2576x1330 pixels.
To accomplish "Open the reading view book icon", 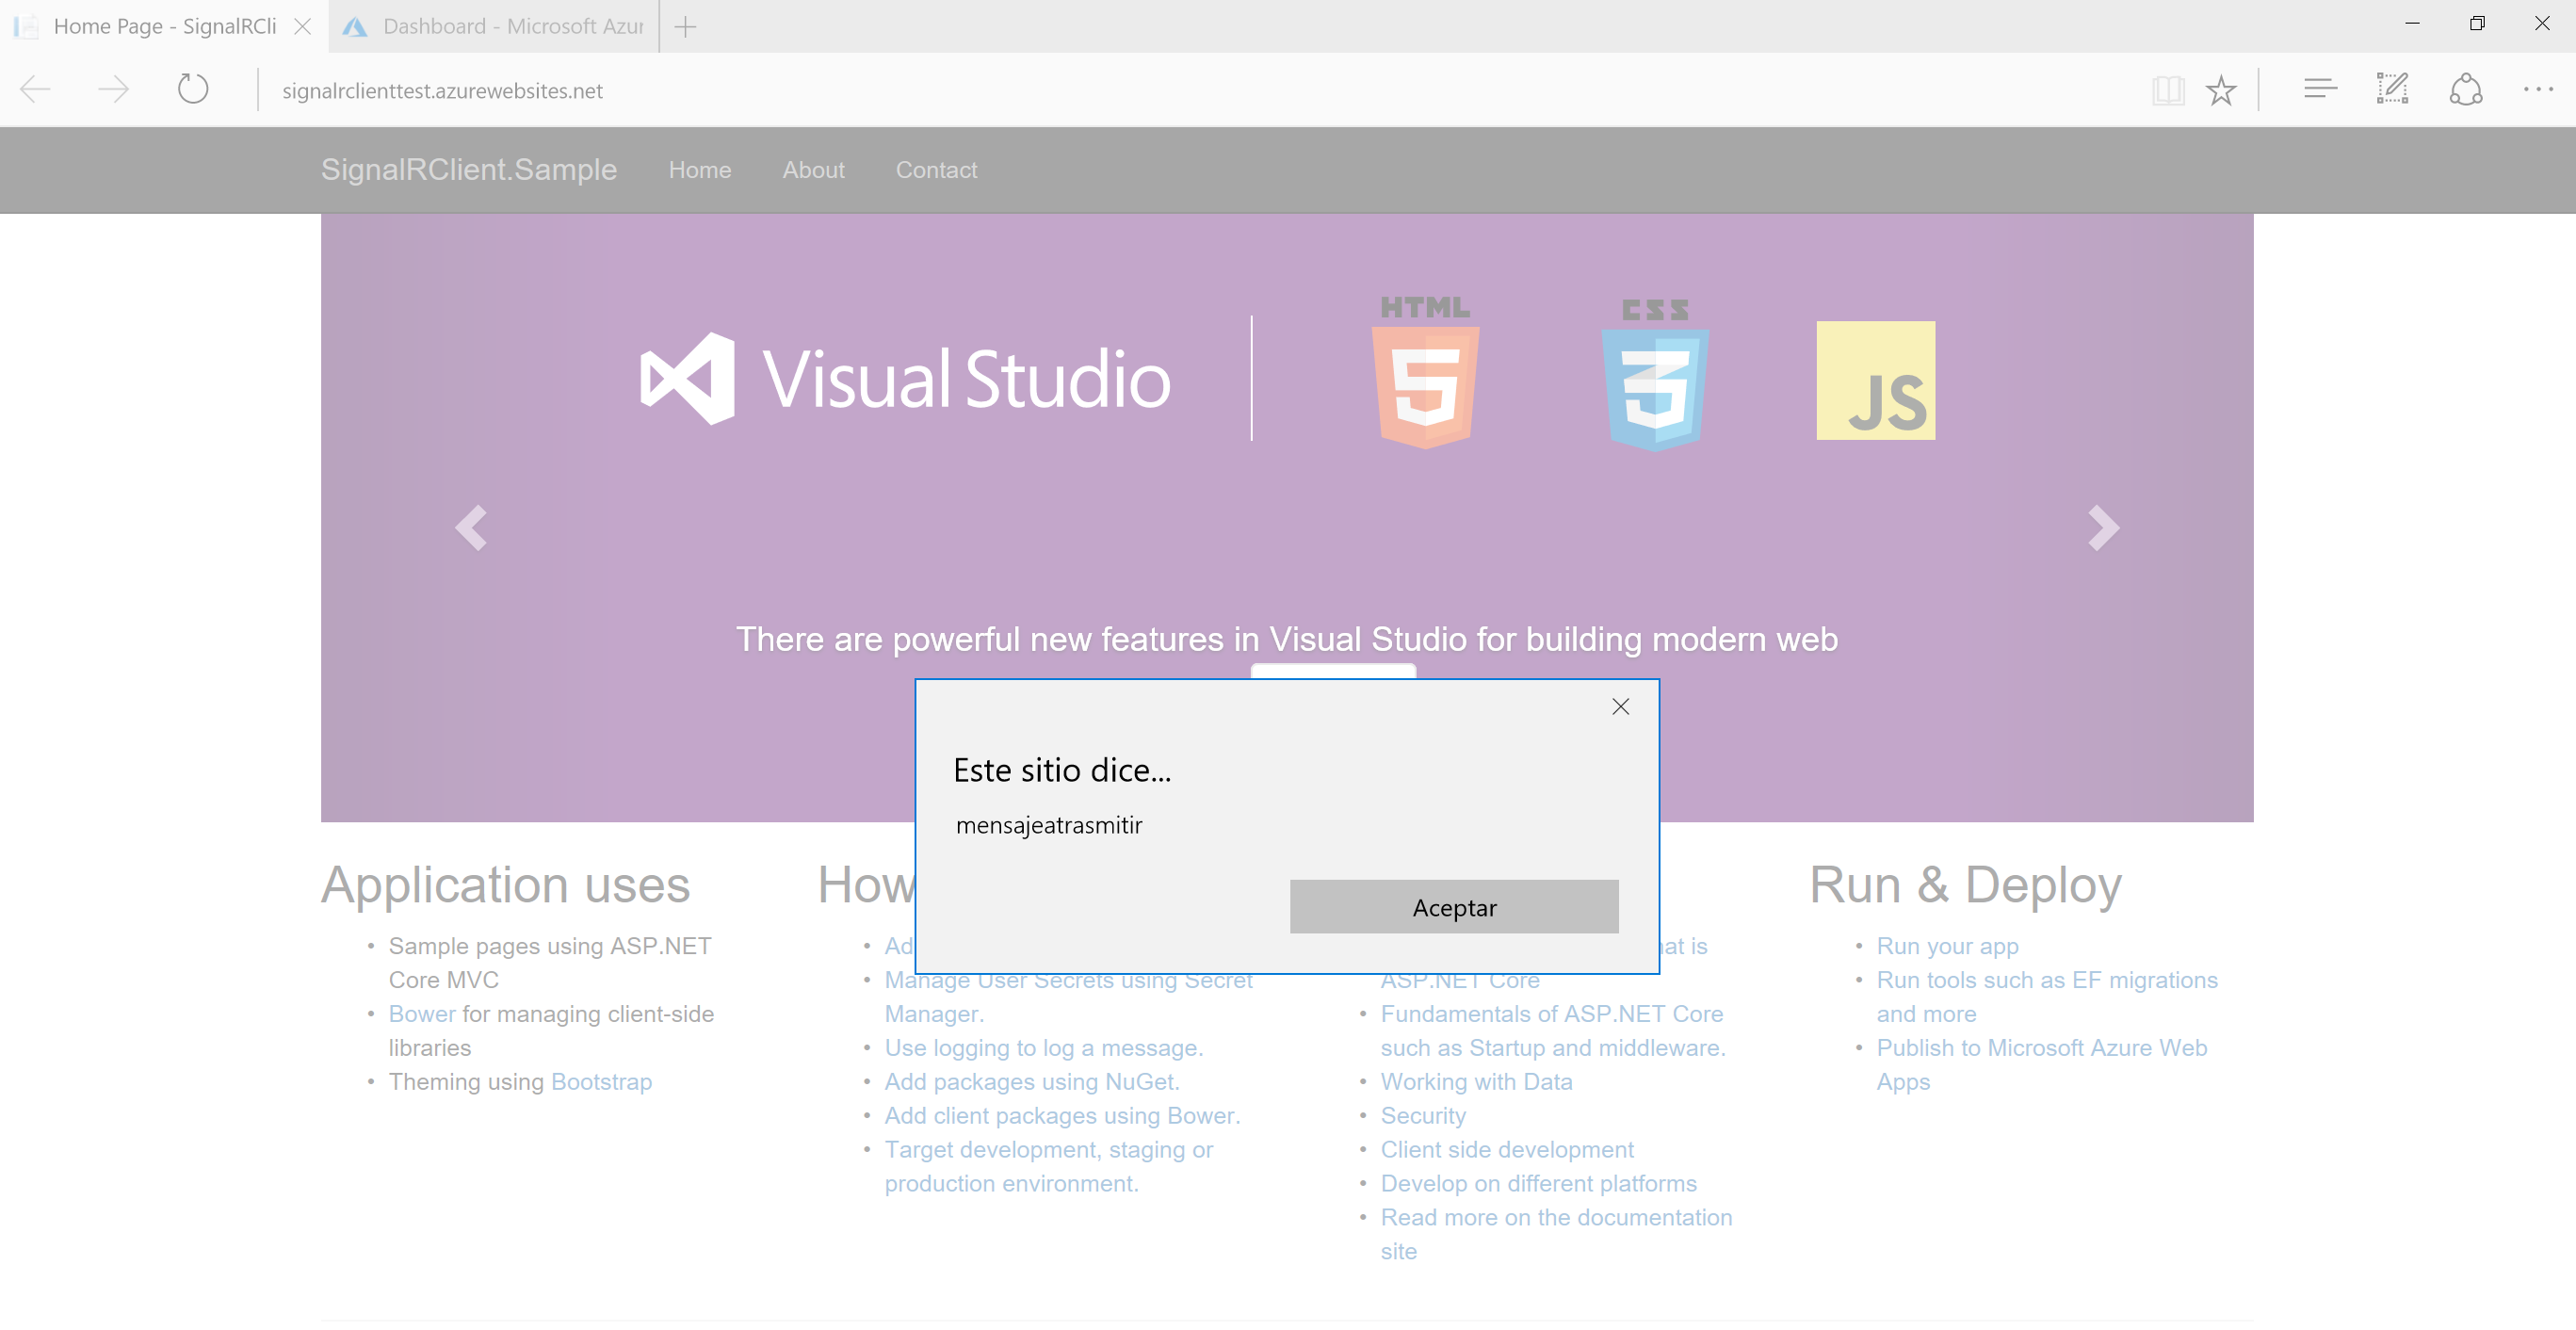I will (x=2167, y=90).
